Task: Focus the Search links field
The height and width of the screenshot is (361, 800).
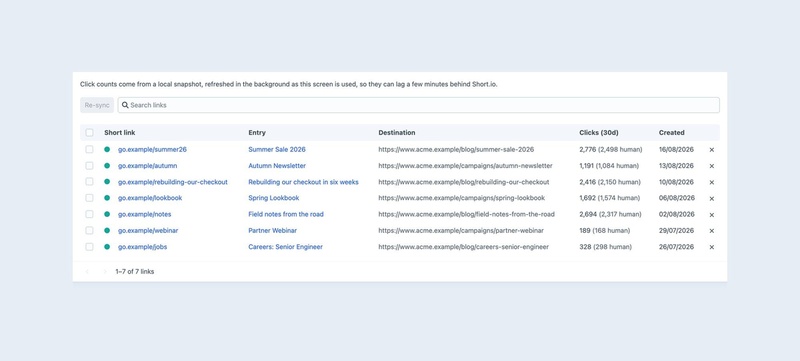Action: 418,105
